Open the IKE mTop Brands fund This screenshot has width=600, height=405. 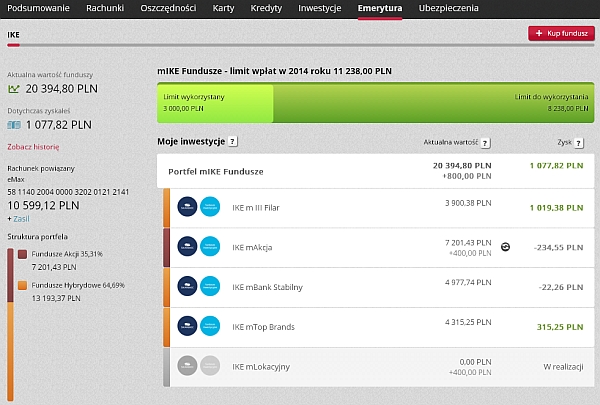(378, 327)
